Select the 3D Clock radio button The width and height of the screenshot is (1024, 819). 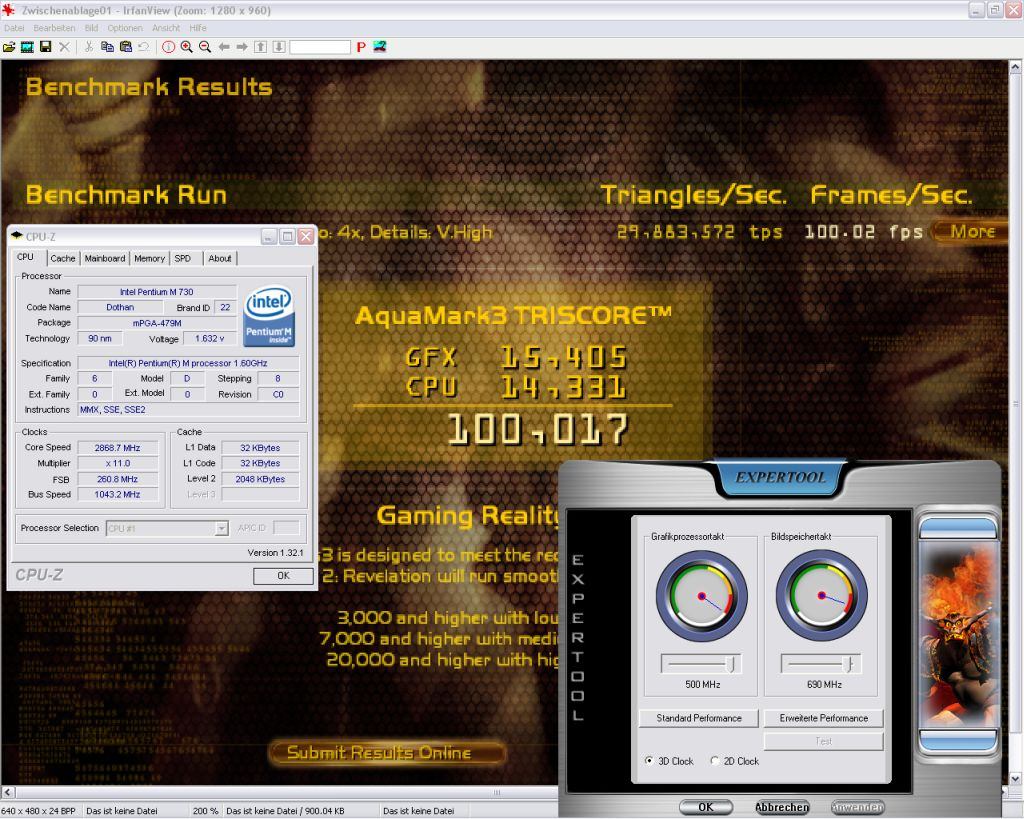pyautogui.click(x=648, y=761)
